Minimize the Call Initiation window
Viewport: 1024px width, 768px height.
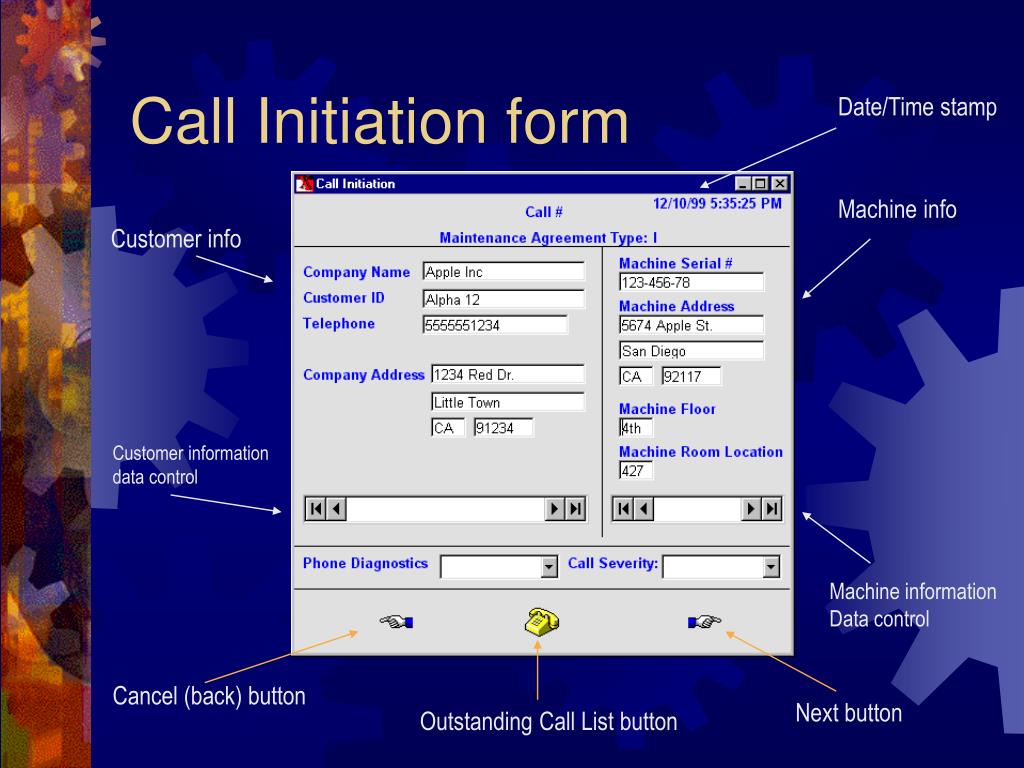coord(743,184)
